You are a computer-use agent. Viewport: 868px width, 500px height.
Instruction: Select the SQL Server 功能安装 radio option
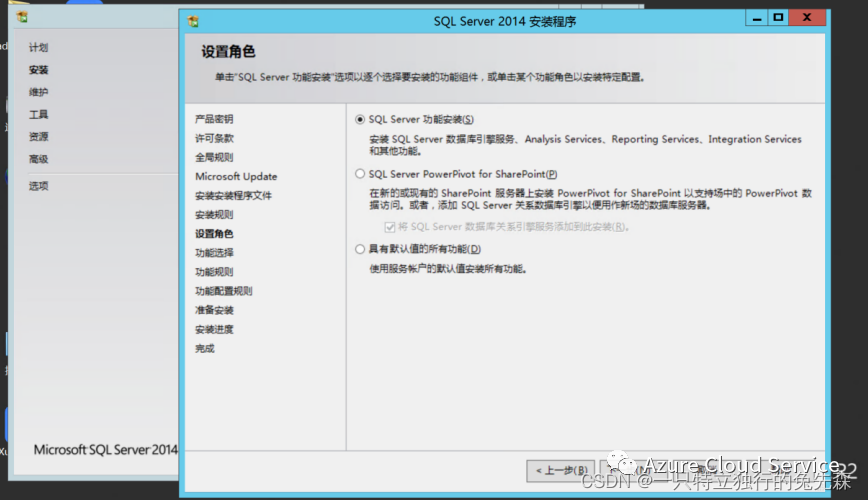[360, 120]
